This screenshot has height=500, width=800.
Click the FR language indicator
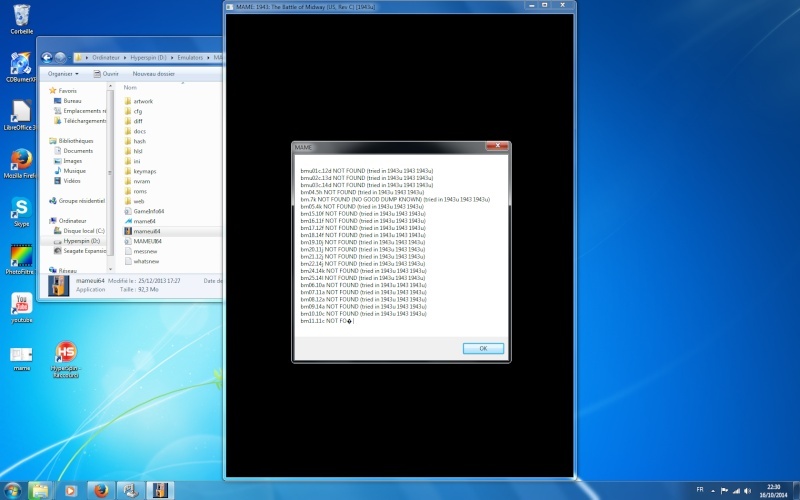[700, 490]
